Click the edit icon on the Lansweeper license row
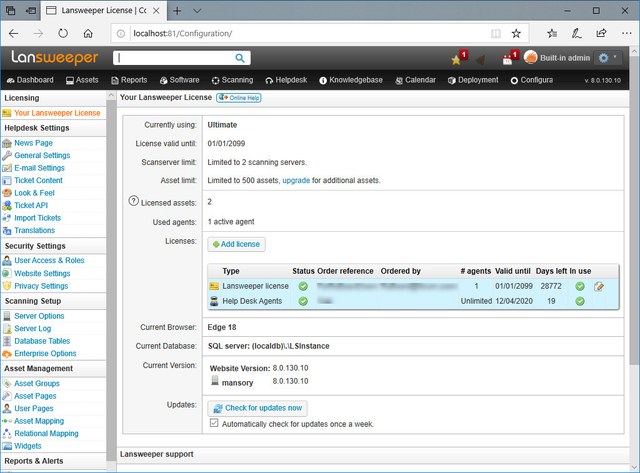This screenshot has width=640, height=473. pos(600,287)
